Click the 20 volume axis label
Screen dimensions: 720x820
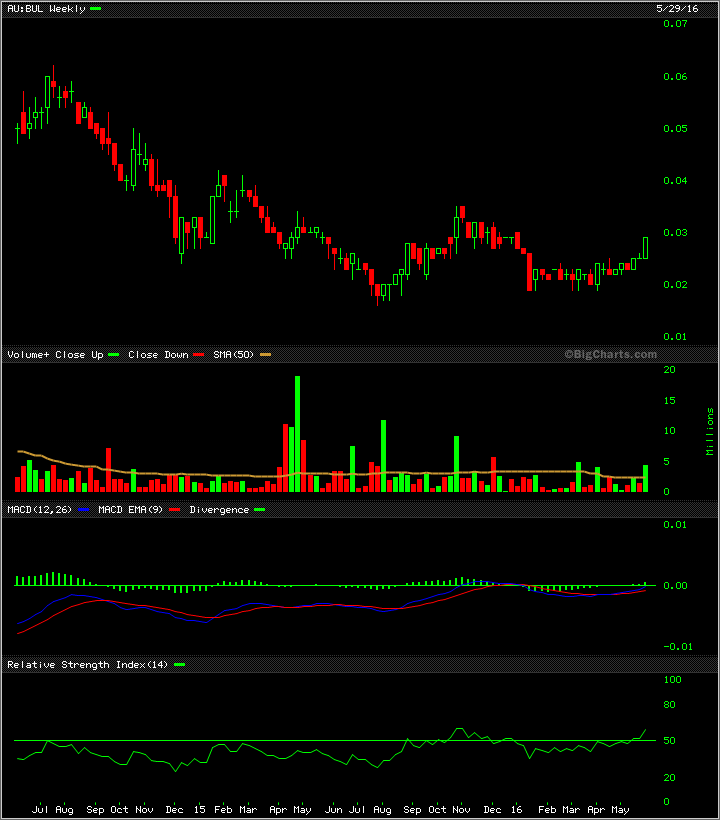(x=669, y=370)
